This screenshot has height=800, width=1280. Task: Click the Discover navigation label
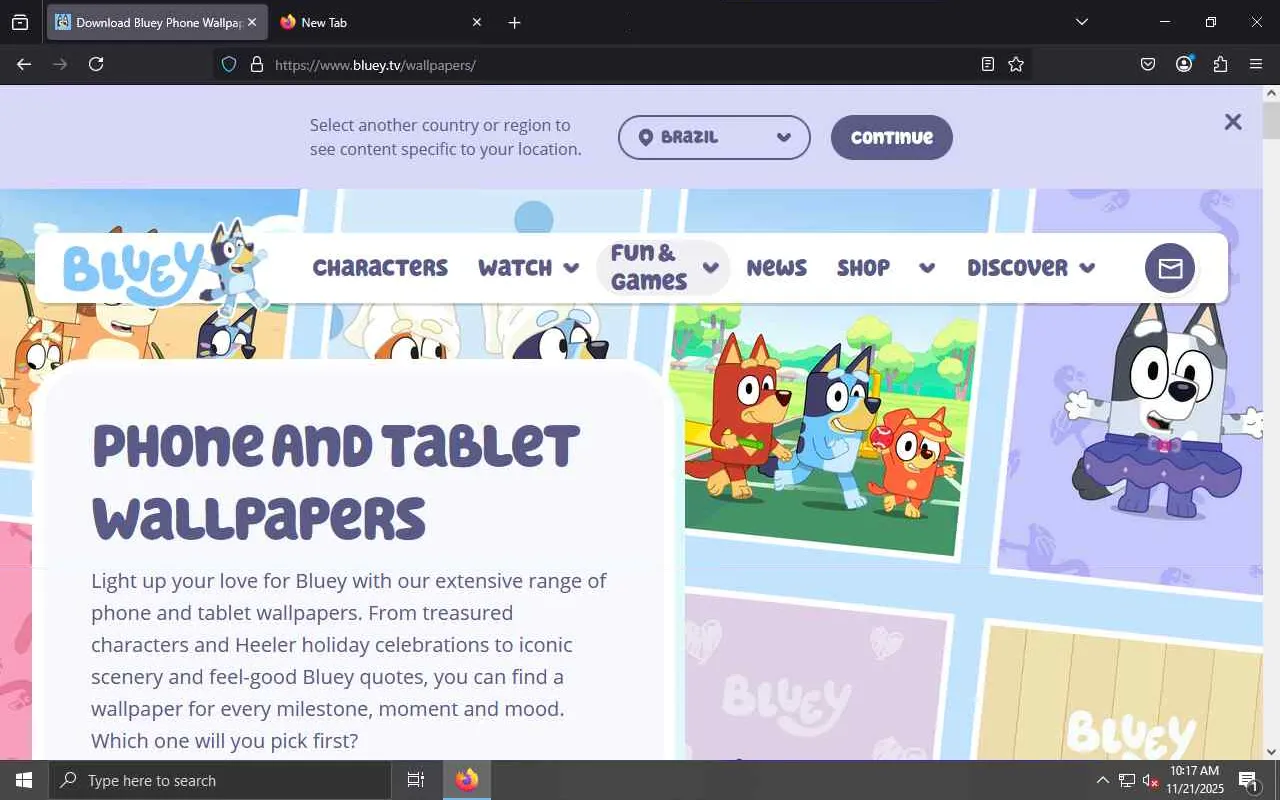(1017, 268)
